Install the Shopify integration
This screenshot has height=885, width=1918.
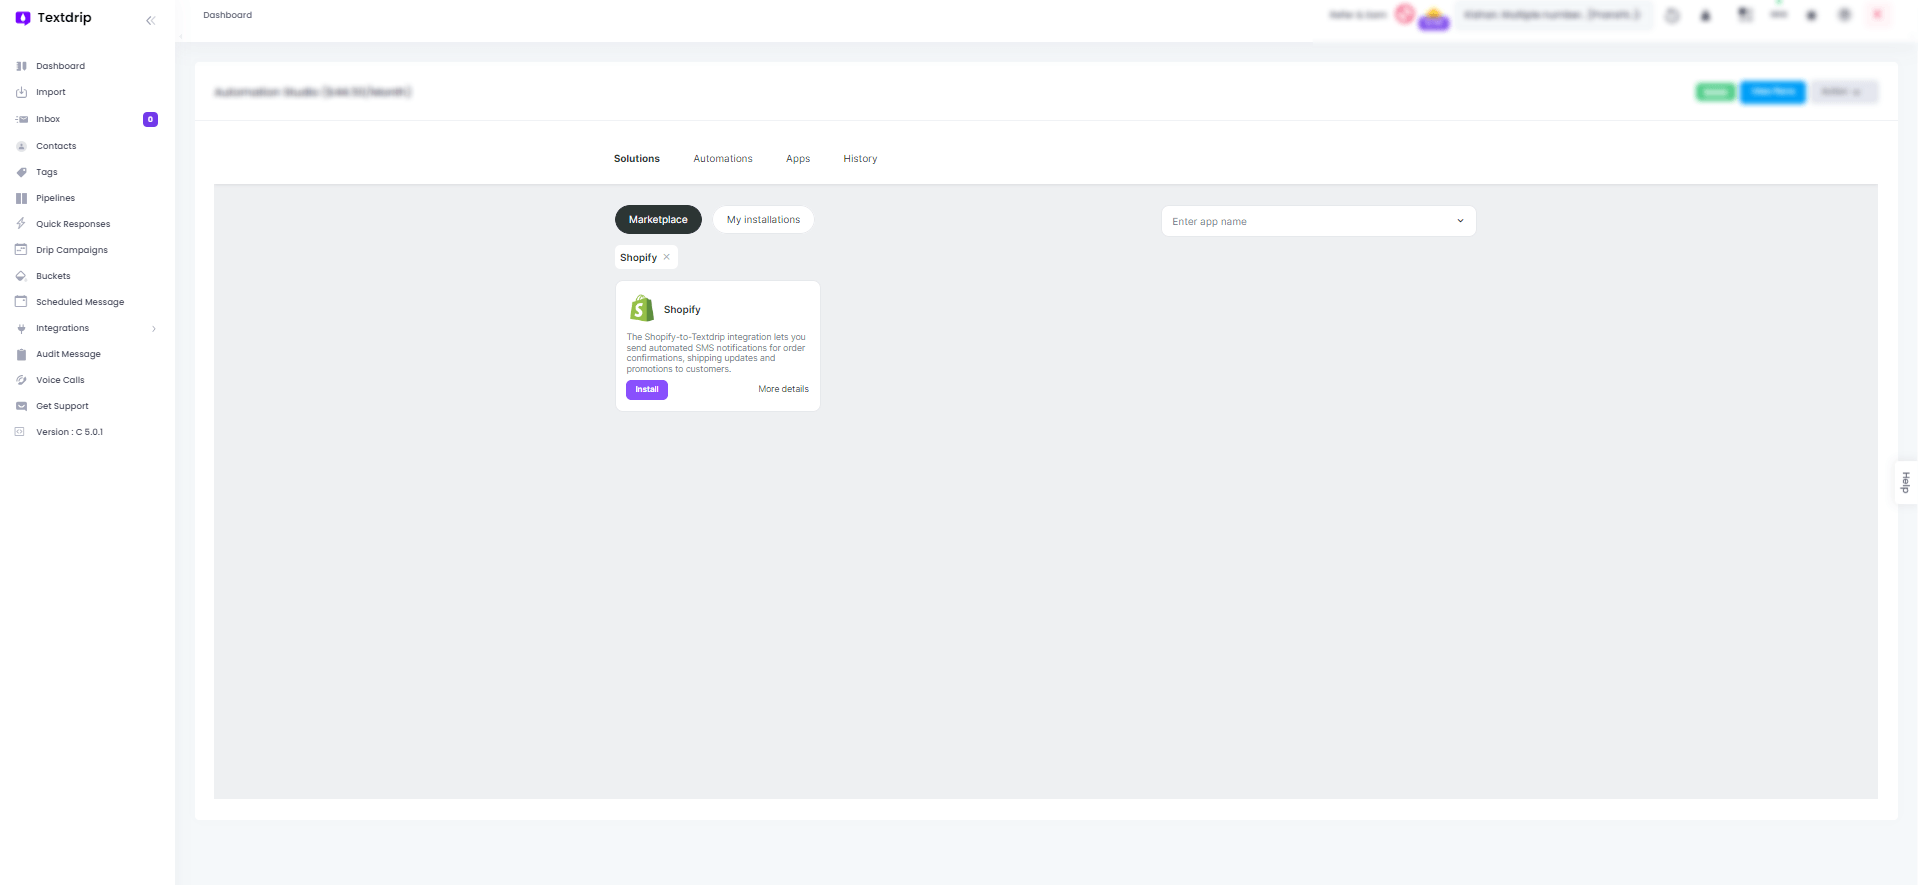(647, 390)
